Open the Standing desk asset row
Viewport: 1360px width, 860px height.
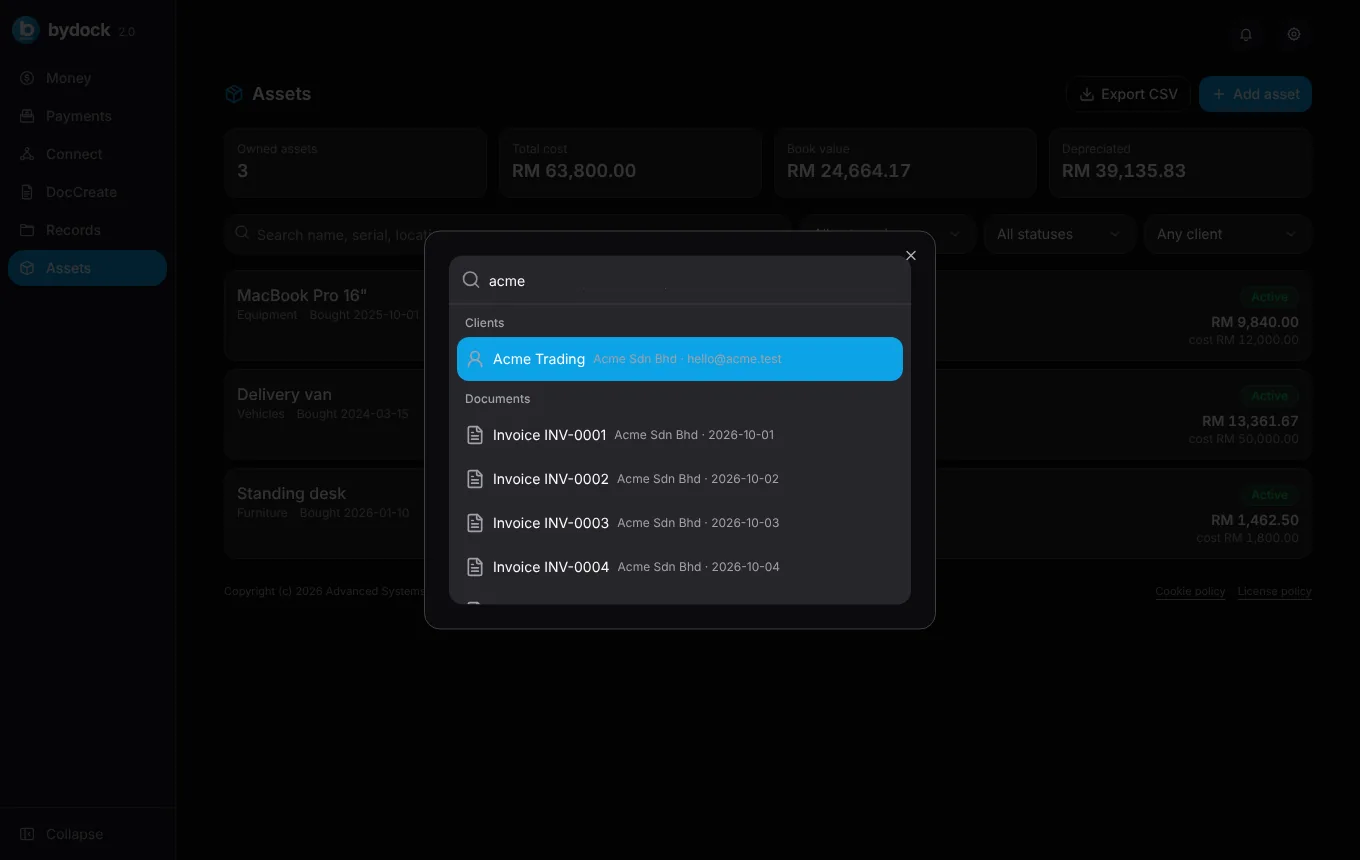[x=768, y=513]
